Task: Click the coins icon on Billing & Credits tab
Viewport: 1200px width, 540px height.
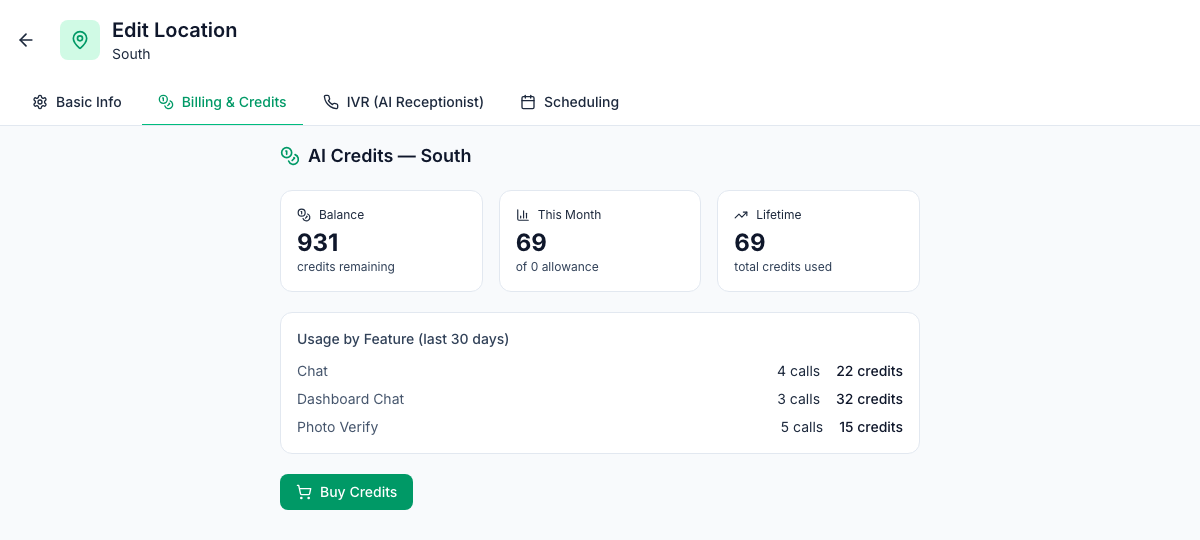Action: point(166,102)
